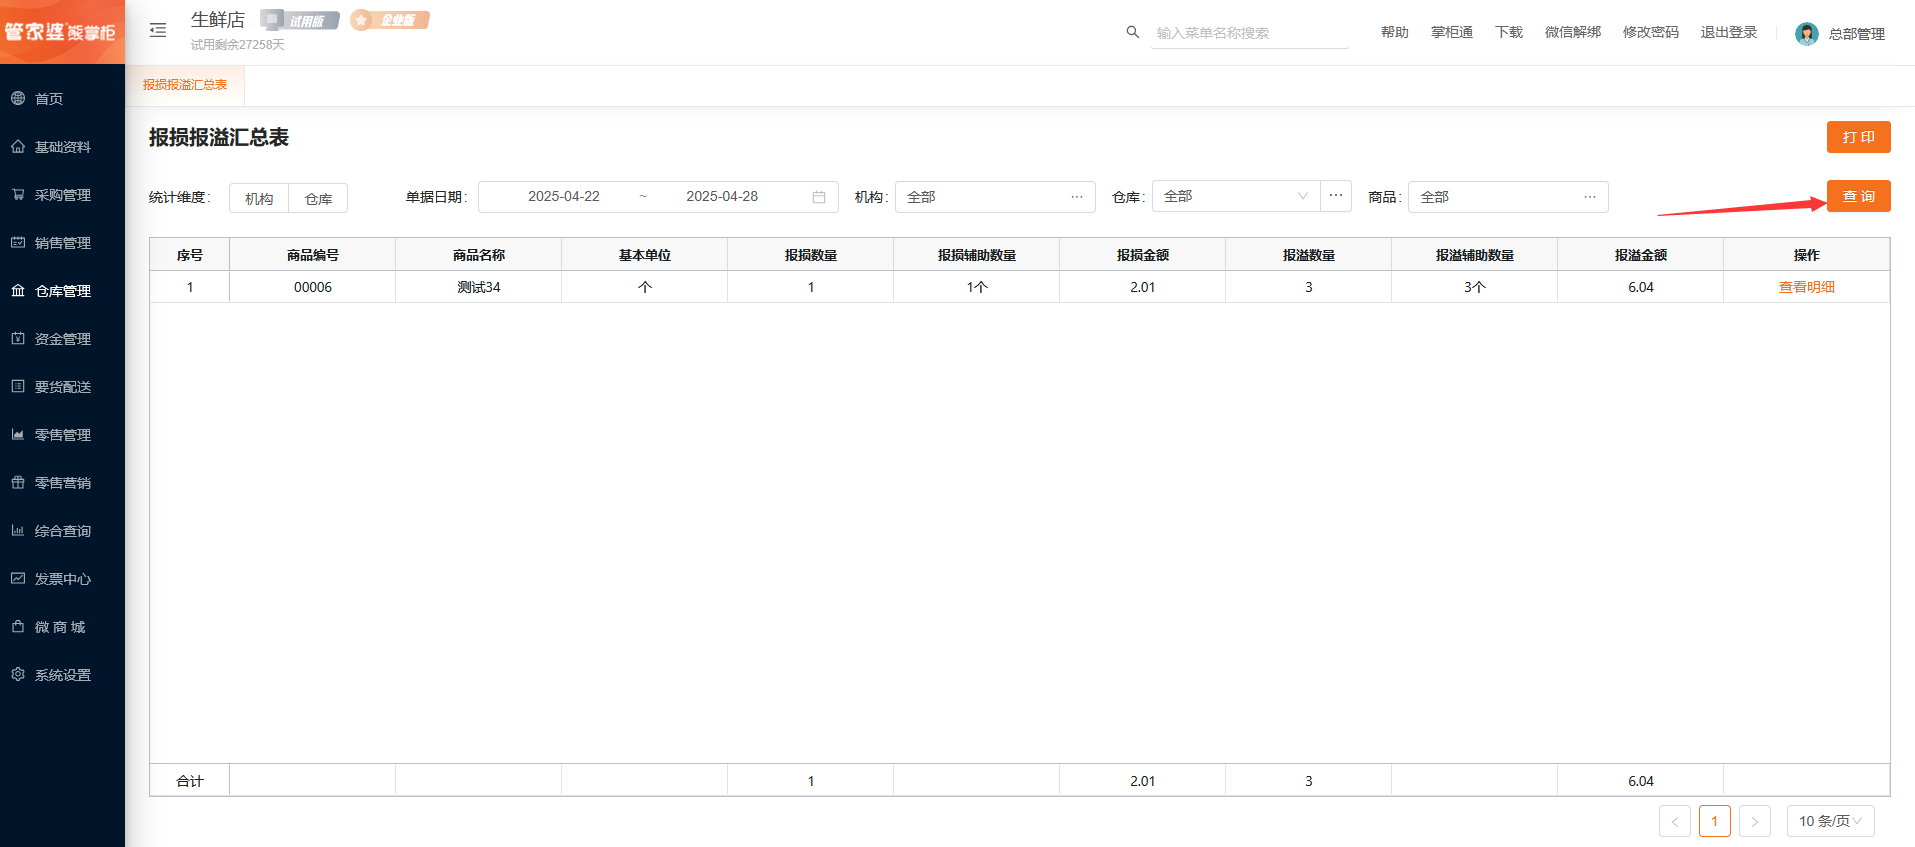Click the 生鲜店 store name
Screen dimensions: 1915x847
point(217,20)
